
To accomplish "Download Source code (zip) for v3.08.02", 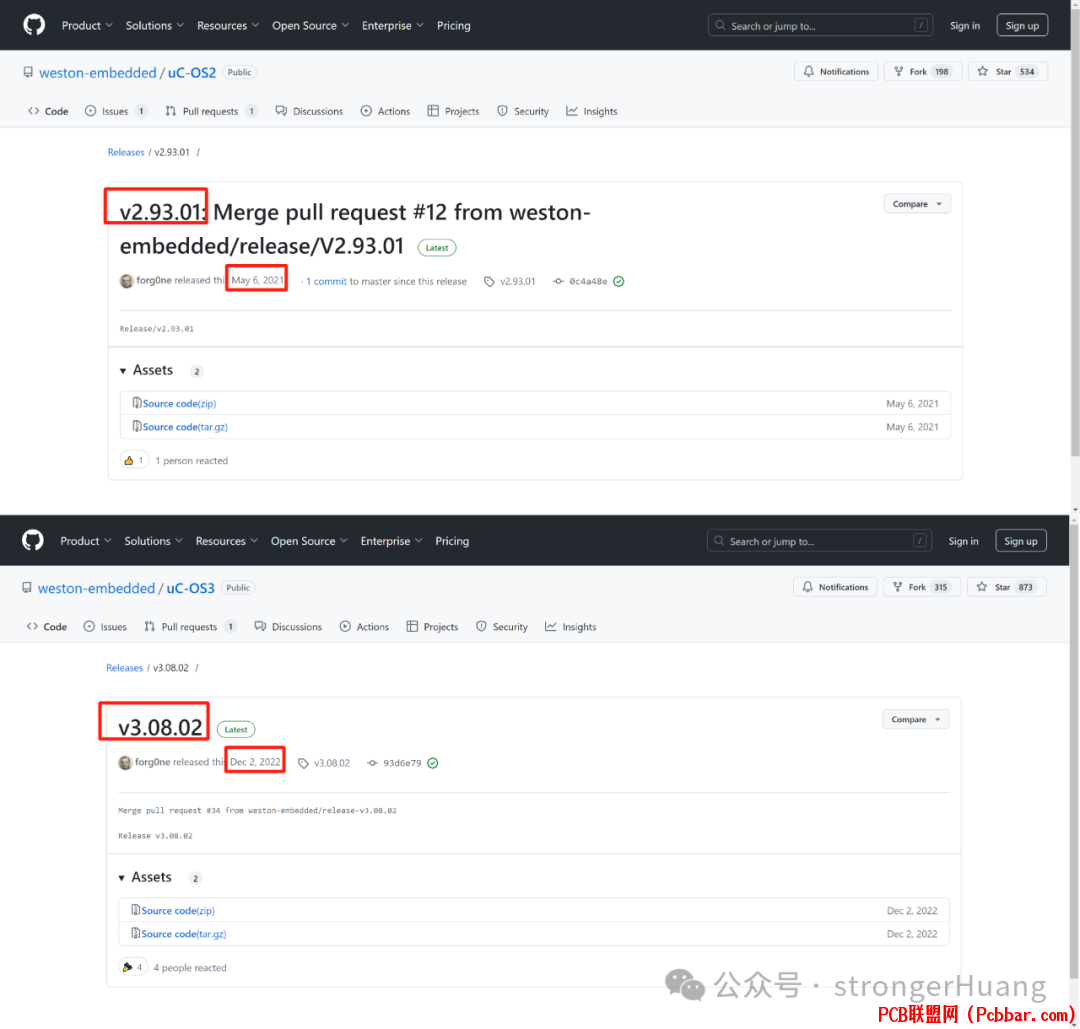I will pyautogui.click(x=178, y=911).
